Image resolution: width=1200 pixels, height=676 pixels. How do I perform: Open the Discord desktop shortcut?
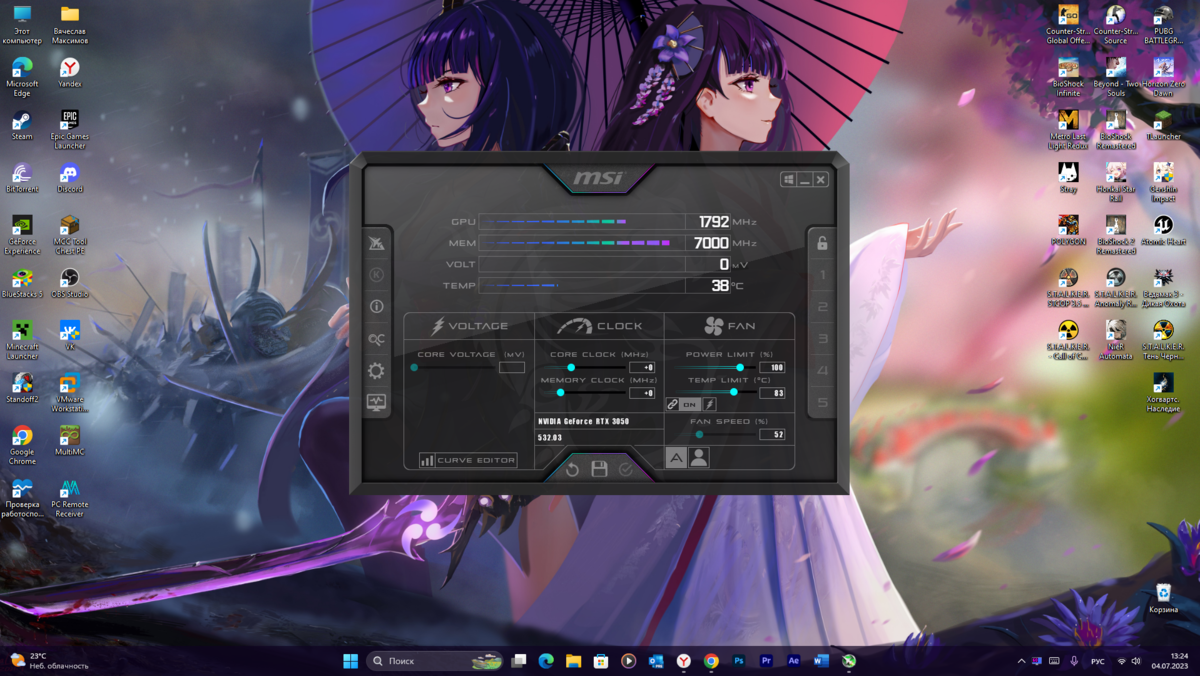[69, 177]
